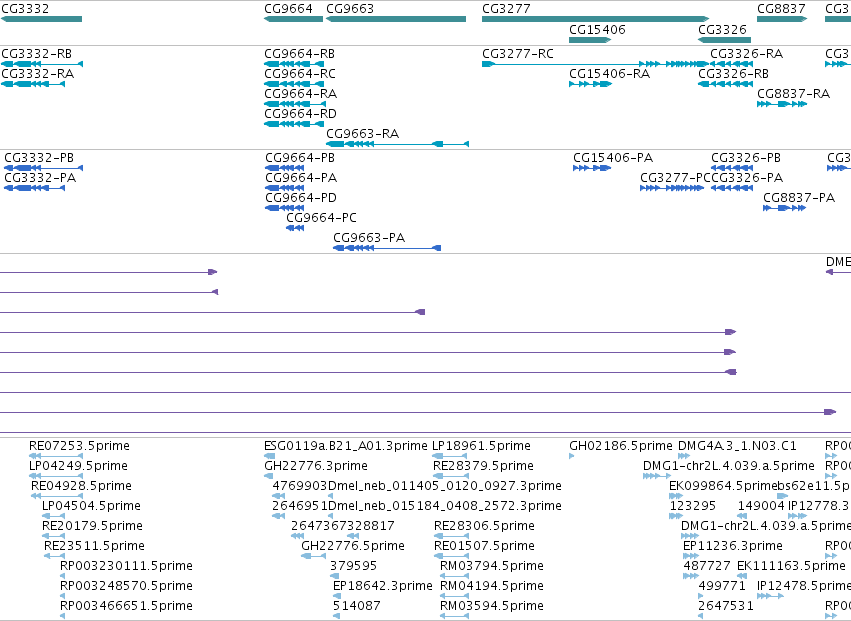Screen dimensions: 851x621
Task: Select transcript label CG9664-RA
Action: click(301, 94)
